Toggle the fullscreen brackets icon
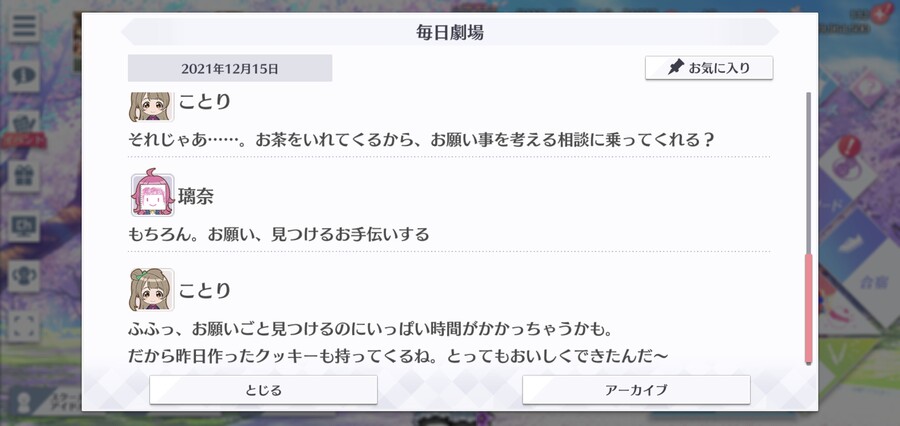The image size is (900, 426). [24, 326]
